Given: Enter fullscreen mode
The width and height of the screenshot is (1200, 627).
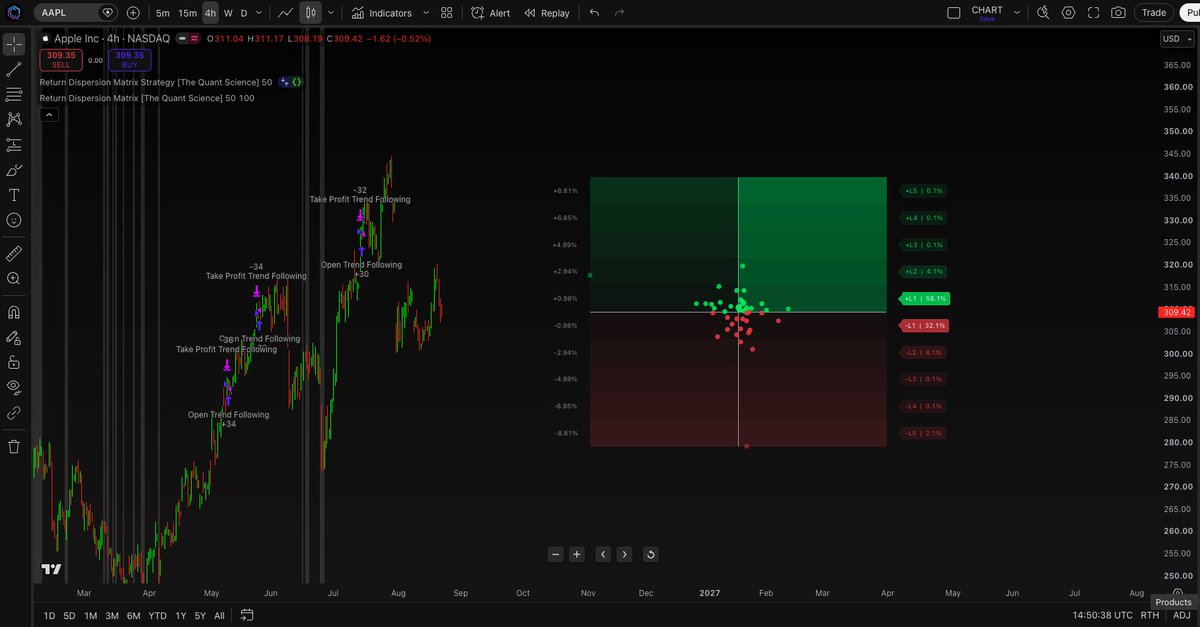Looking at the screenshot, I should (x=1093, y=13).
